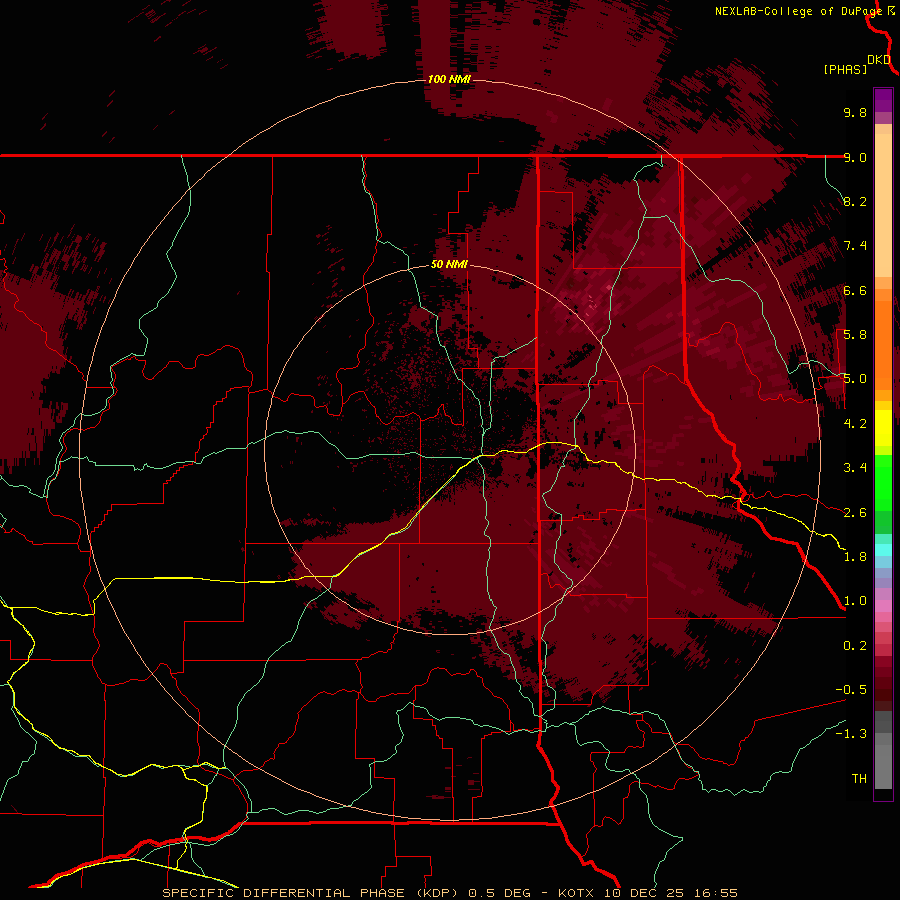Image resolution: width=900 pixels, height=900 pixels.
Task: Click the 1.0 legend value
Action: tap(855, 601)
